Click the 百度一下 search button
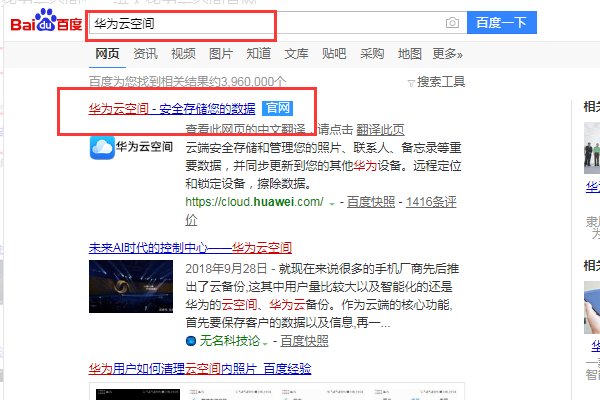 [x=502, y=23]
